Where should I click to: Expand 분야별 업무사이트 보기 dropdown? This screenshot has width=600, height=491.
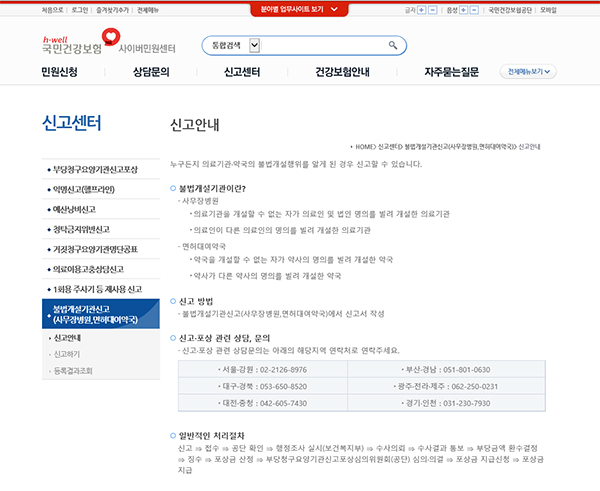(x=299, y=9)
